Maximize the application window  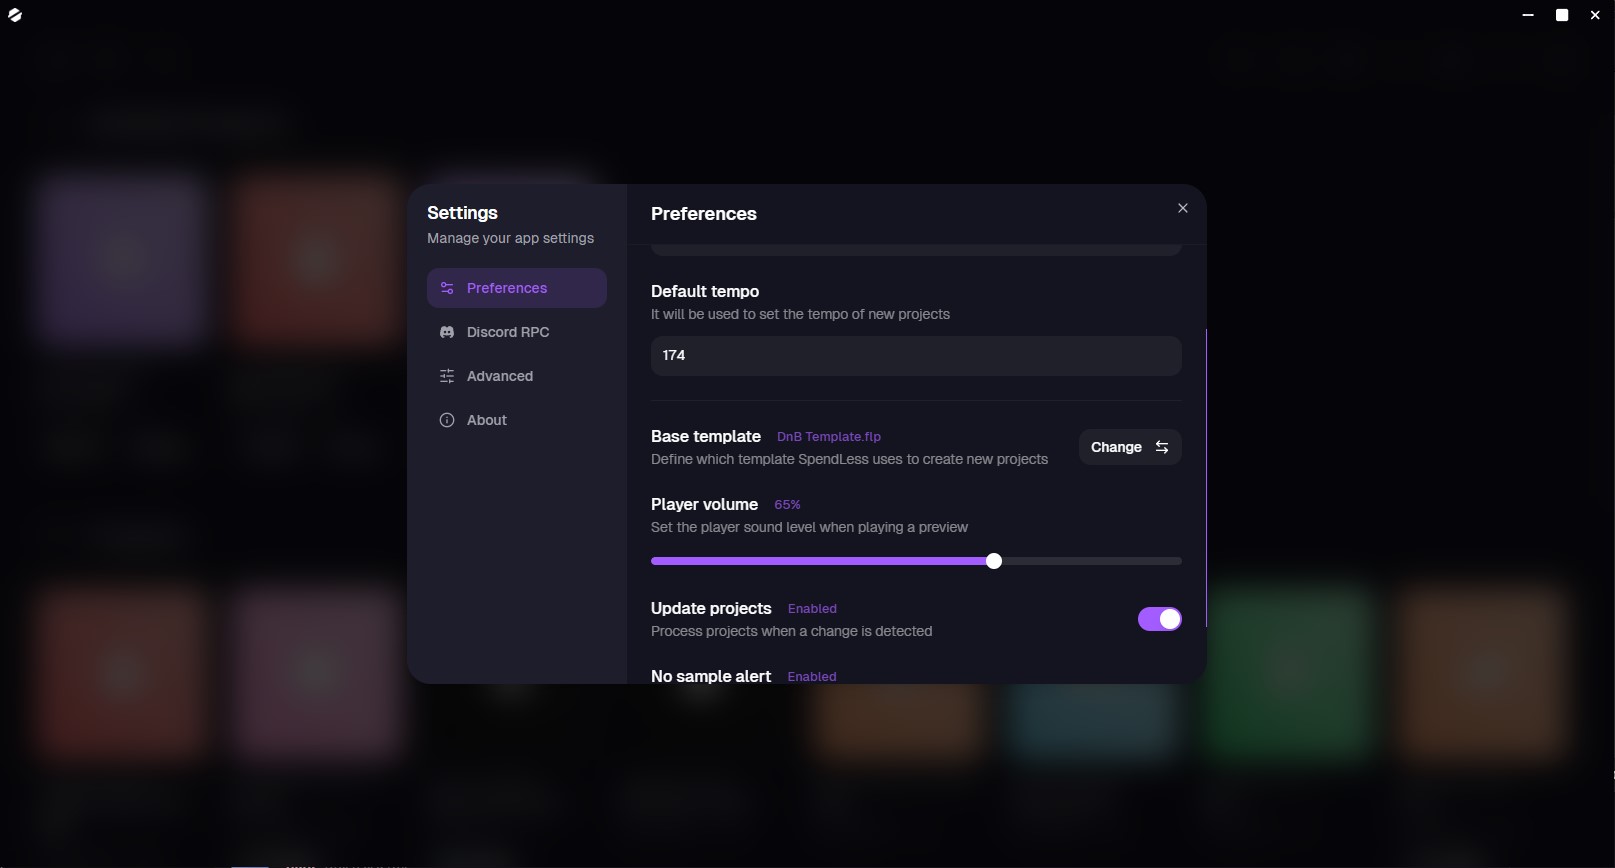[x=1562, y=15]
